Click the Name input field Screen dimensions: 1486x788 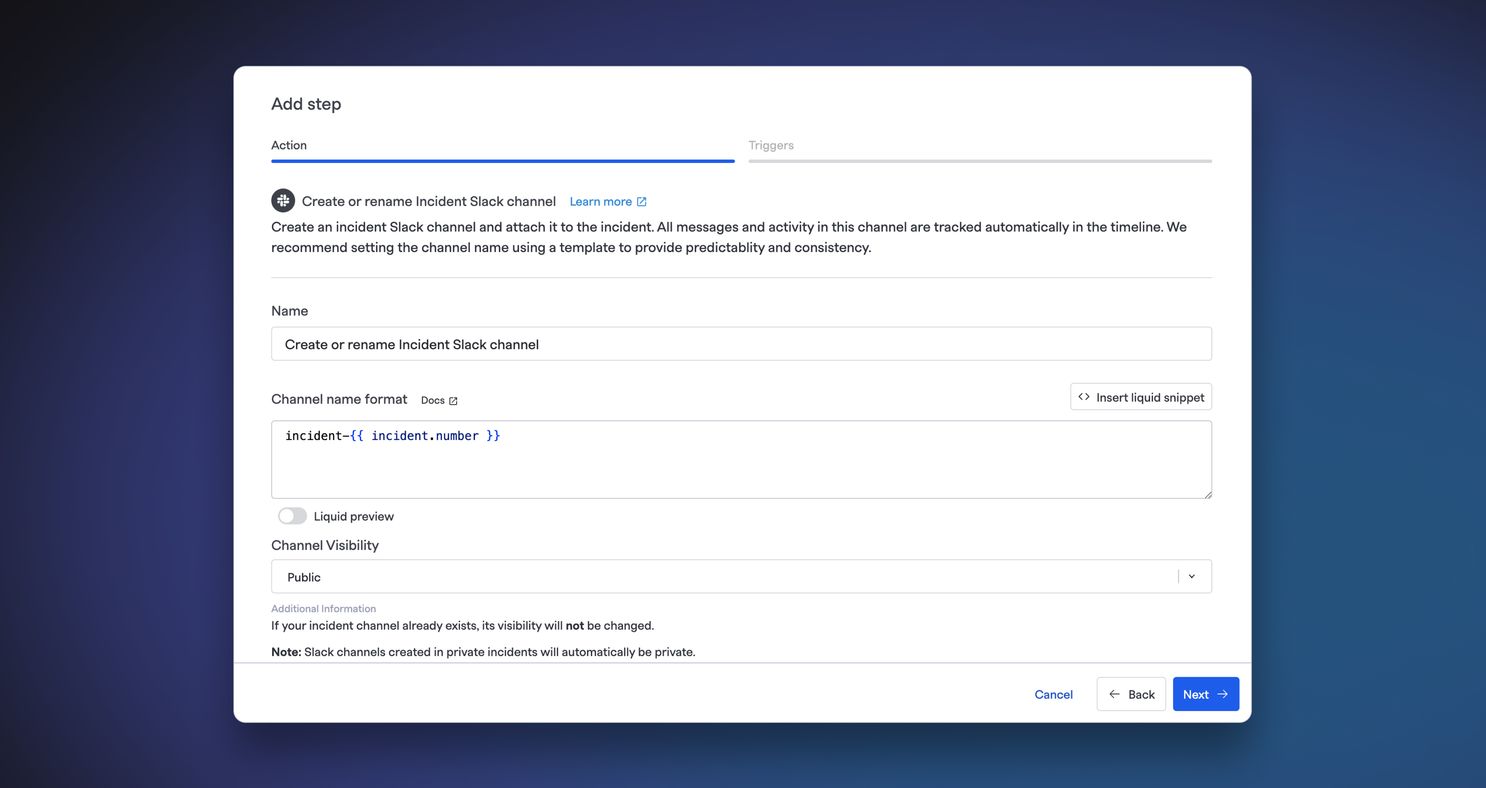741,344
